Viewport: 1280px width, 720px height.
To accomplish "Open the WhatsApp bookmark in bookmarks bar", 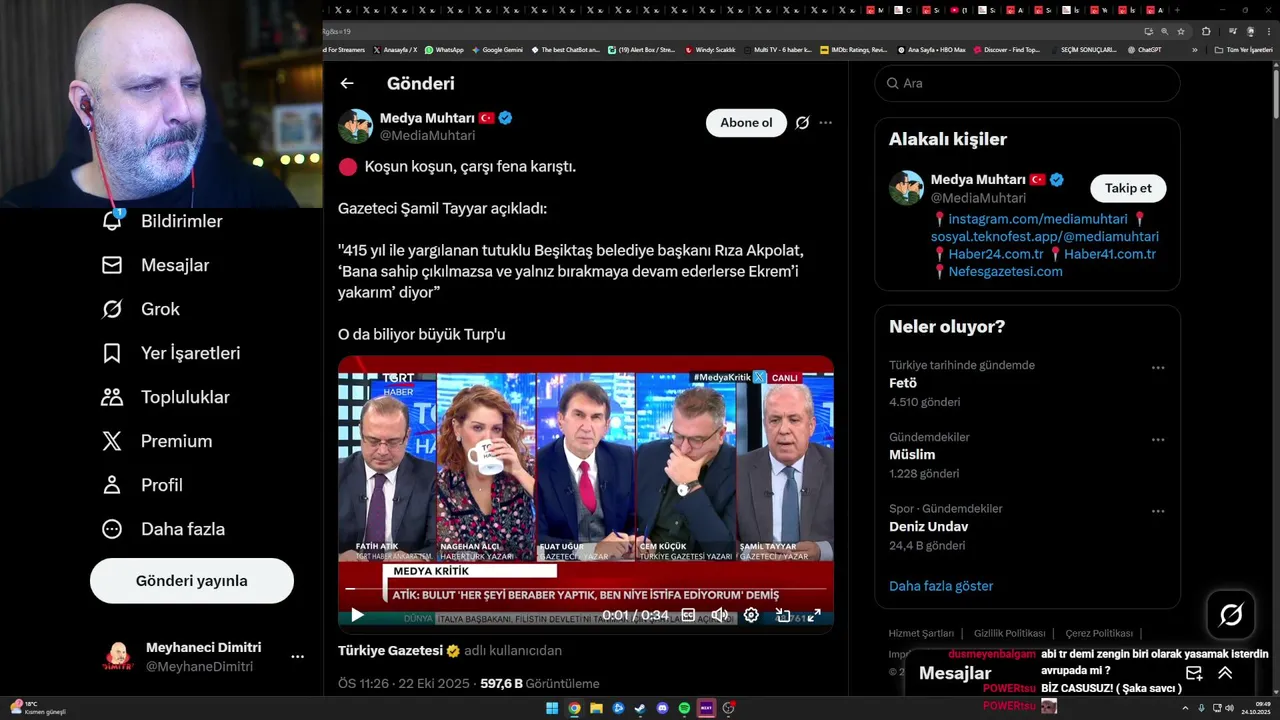I will click(x=444, y=49).
